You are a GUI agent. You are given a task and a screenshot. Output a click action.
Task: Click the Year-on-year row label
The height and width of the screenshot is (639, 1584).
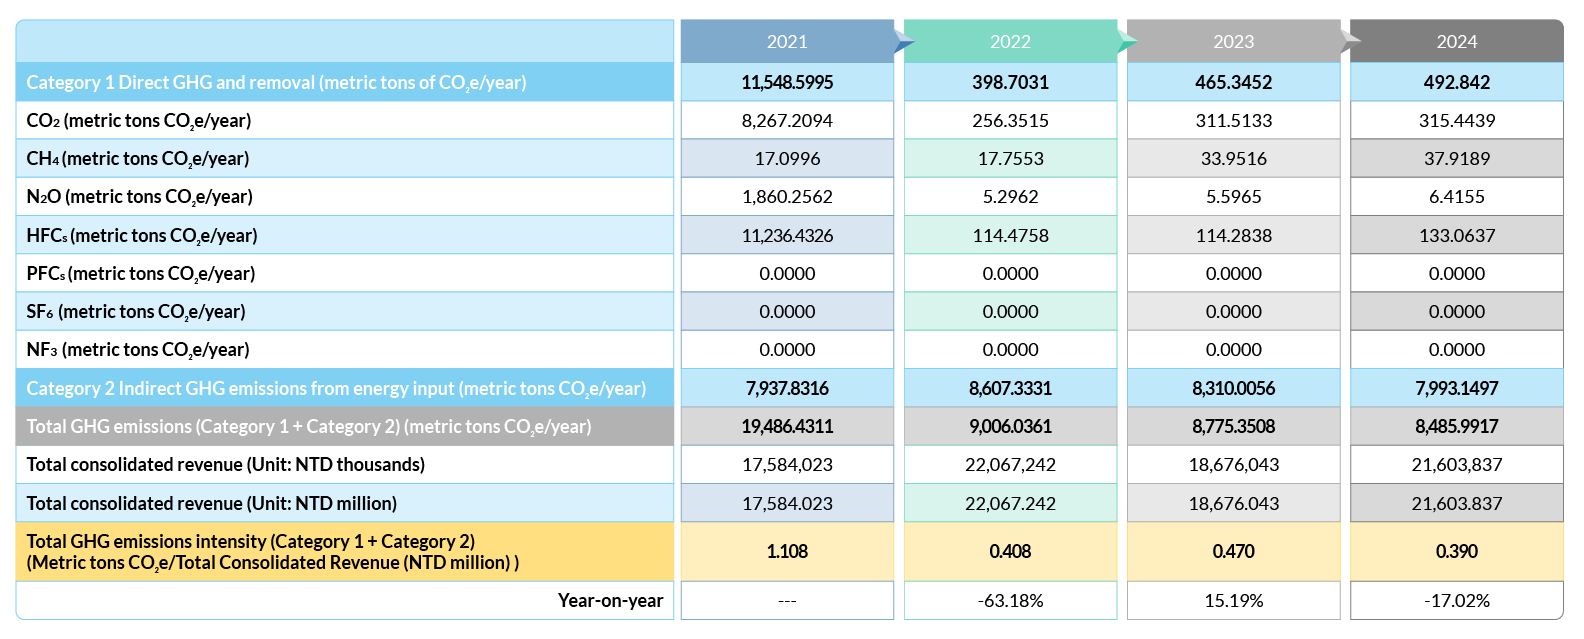point(610,600)
